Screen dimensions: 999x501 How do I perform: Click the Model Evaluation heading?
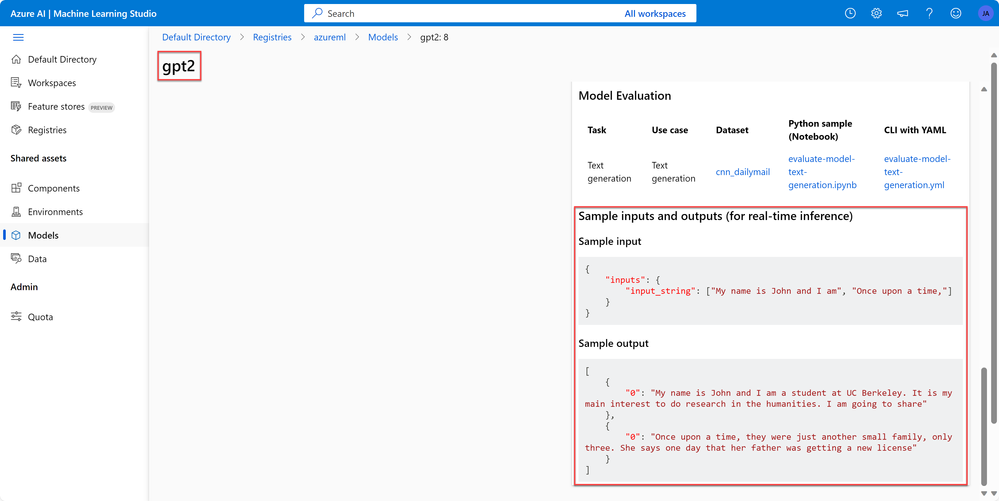pyautogui.click(x=624, y=96)
